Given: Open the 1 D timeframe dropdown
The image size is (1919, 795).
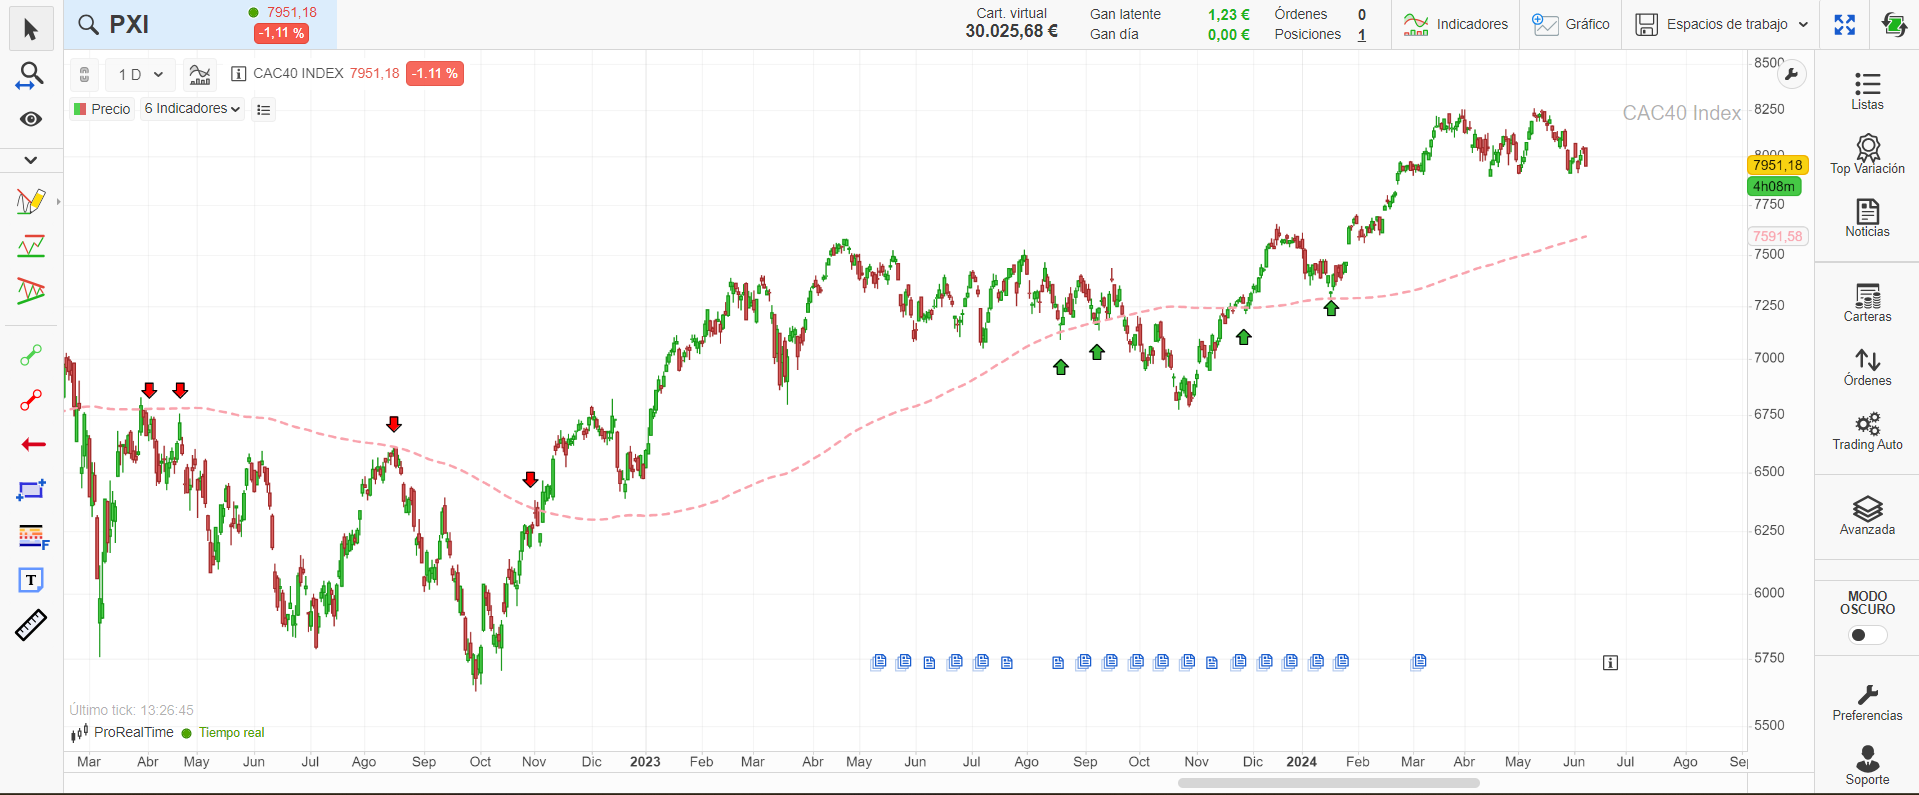Looking at the screenshot, I should click(140, 74).
